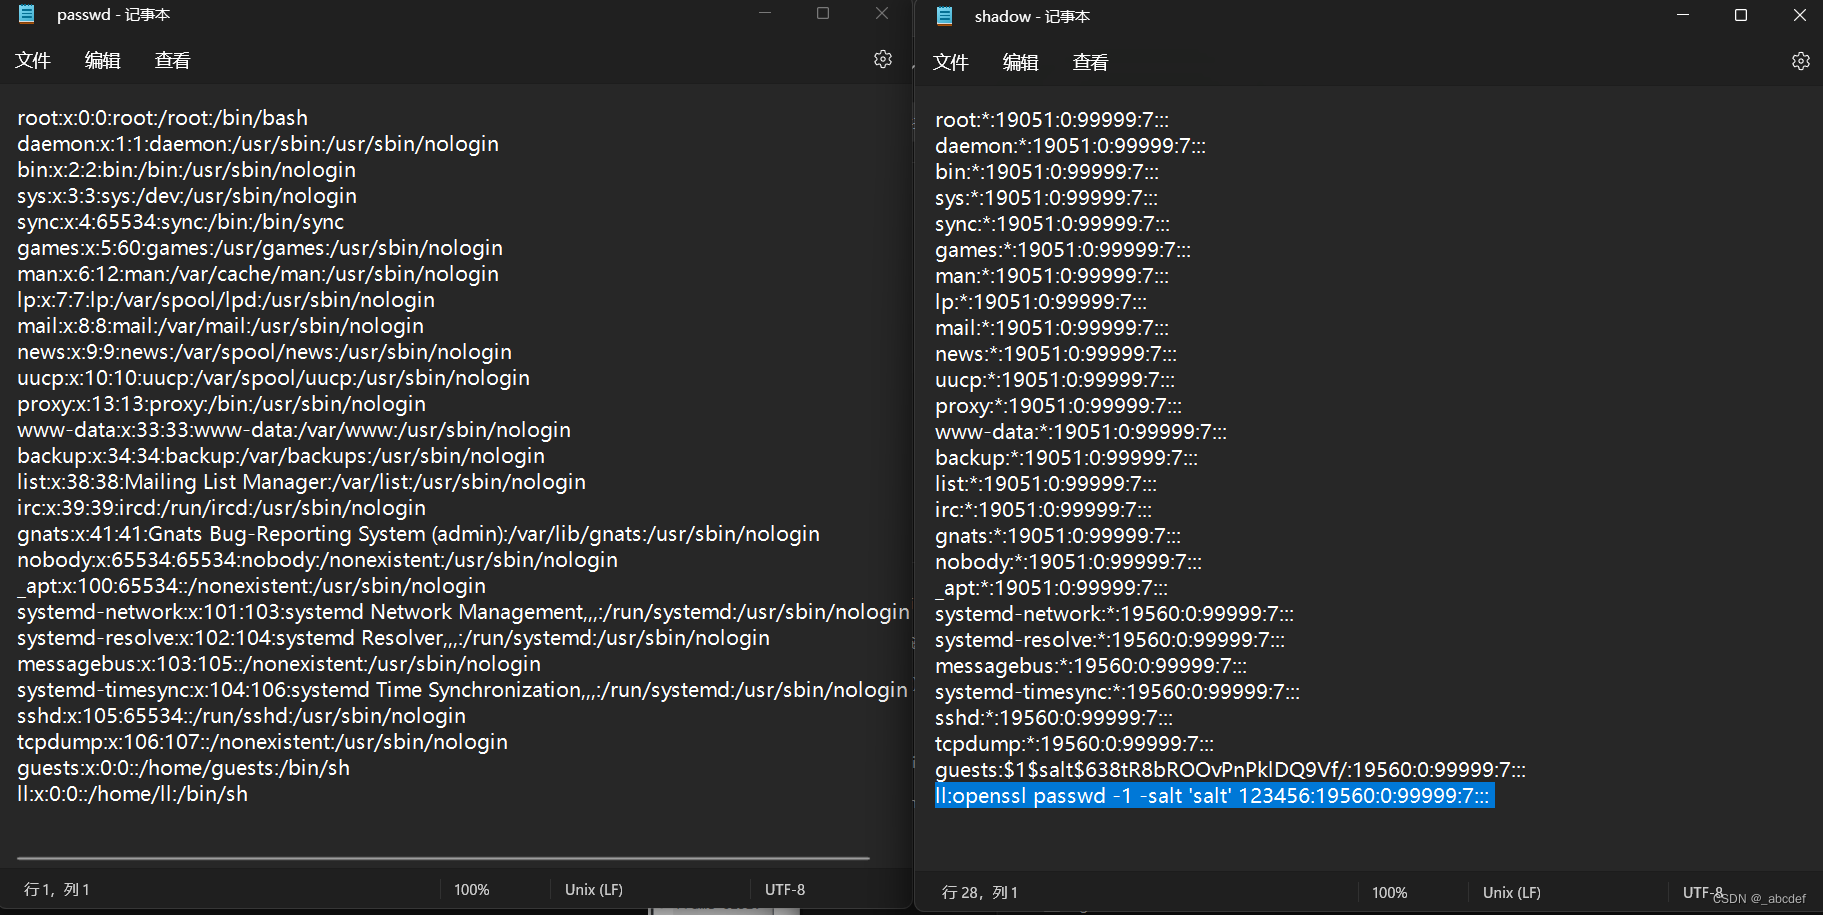1823x915 pixels.
Task: Click the guests:x:0:0 line in passwd
Action: pos(183,768)
